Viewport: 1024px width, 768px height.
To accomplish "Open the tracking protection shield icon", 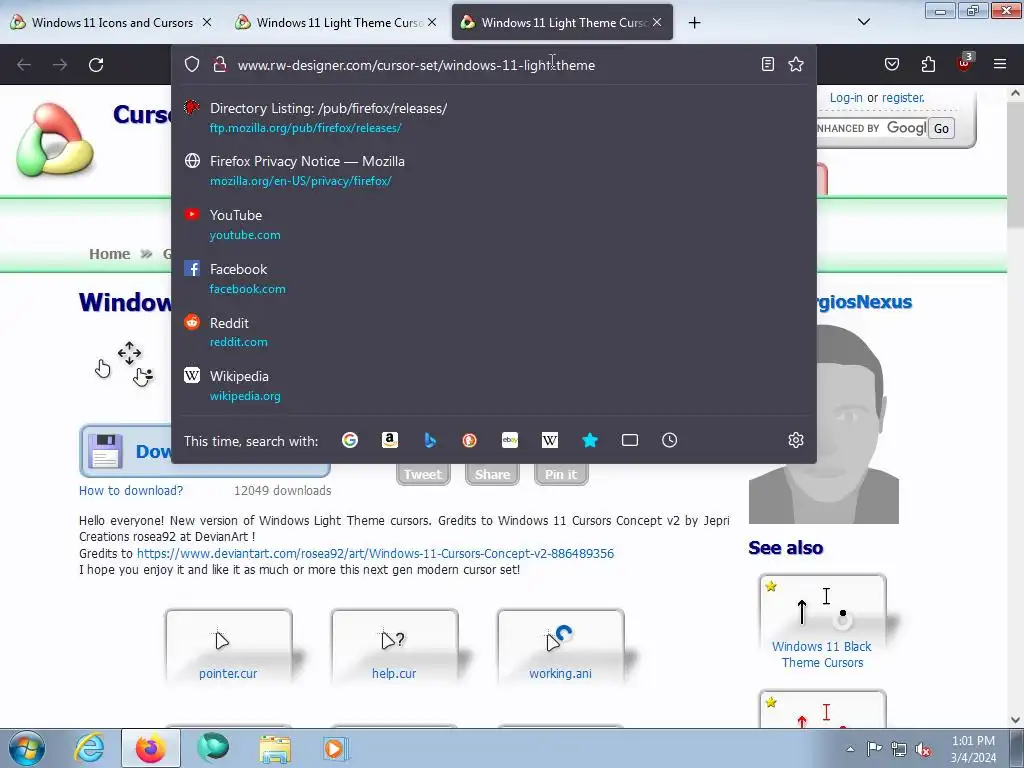I will point(191,64).
